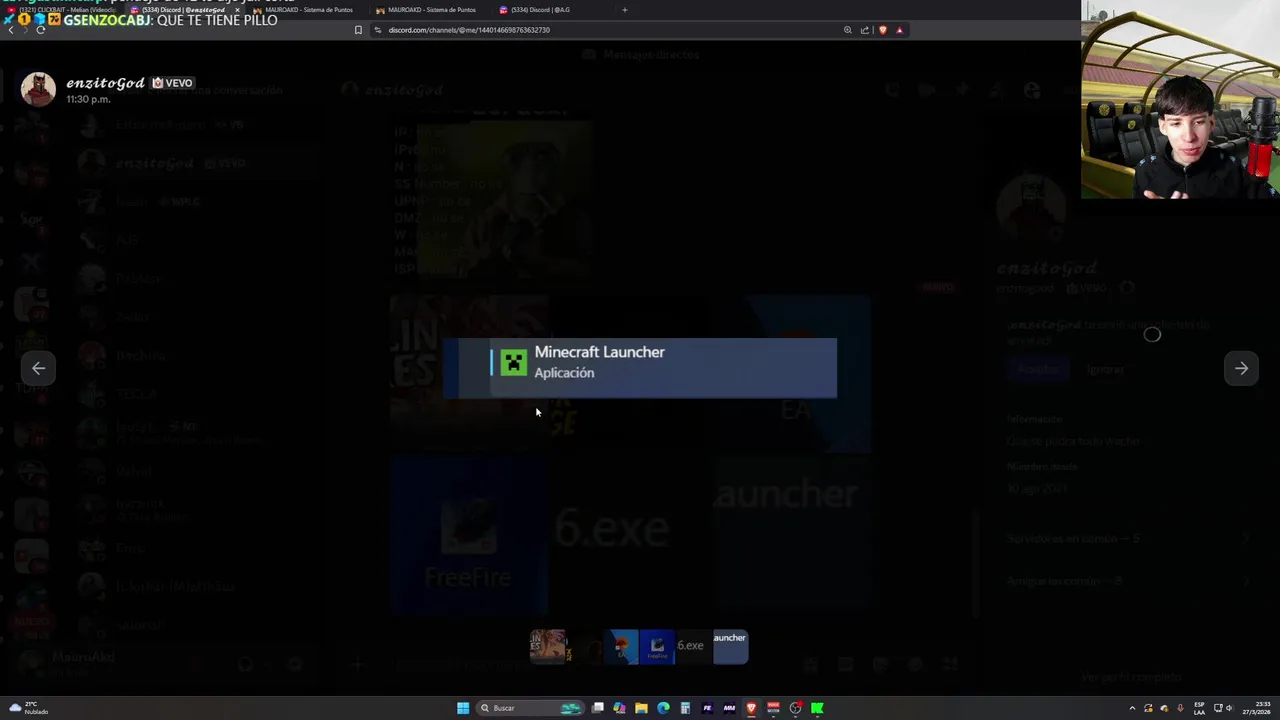Select the first comic-style thumbnail in the carousel
Screen dimensions: 1280x720
[x=548, y=646]
